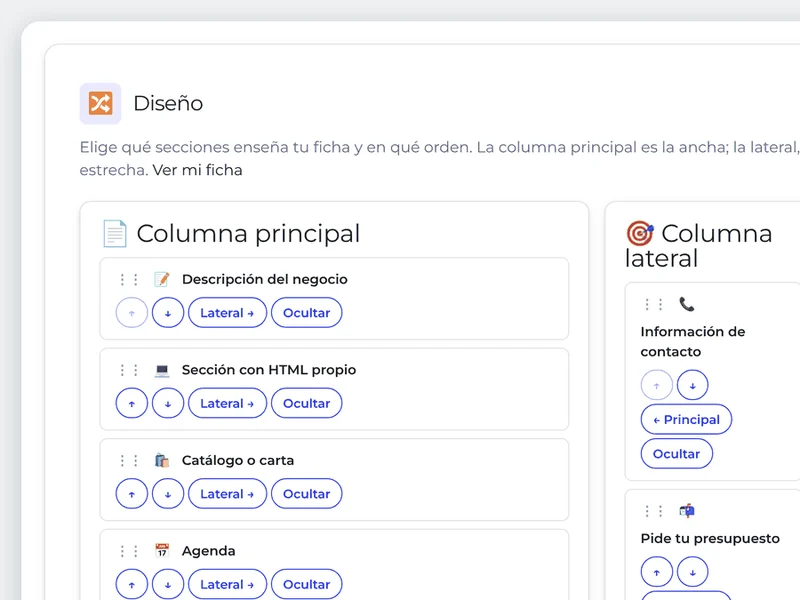
Task: Send 'Catálogo o carta' to Lateral column
Action: pos(227,494)
